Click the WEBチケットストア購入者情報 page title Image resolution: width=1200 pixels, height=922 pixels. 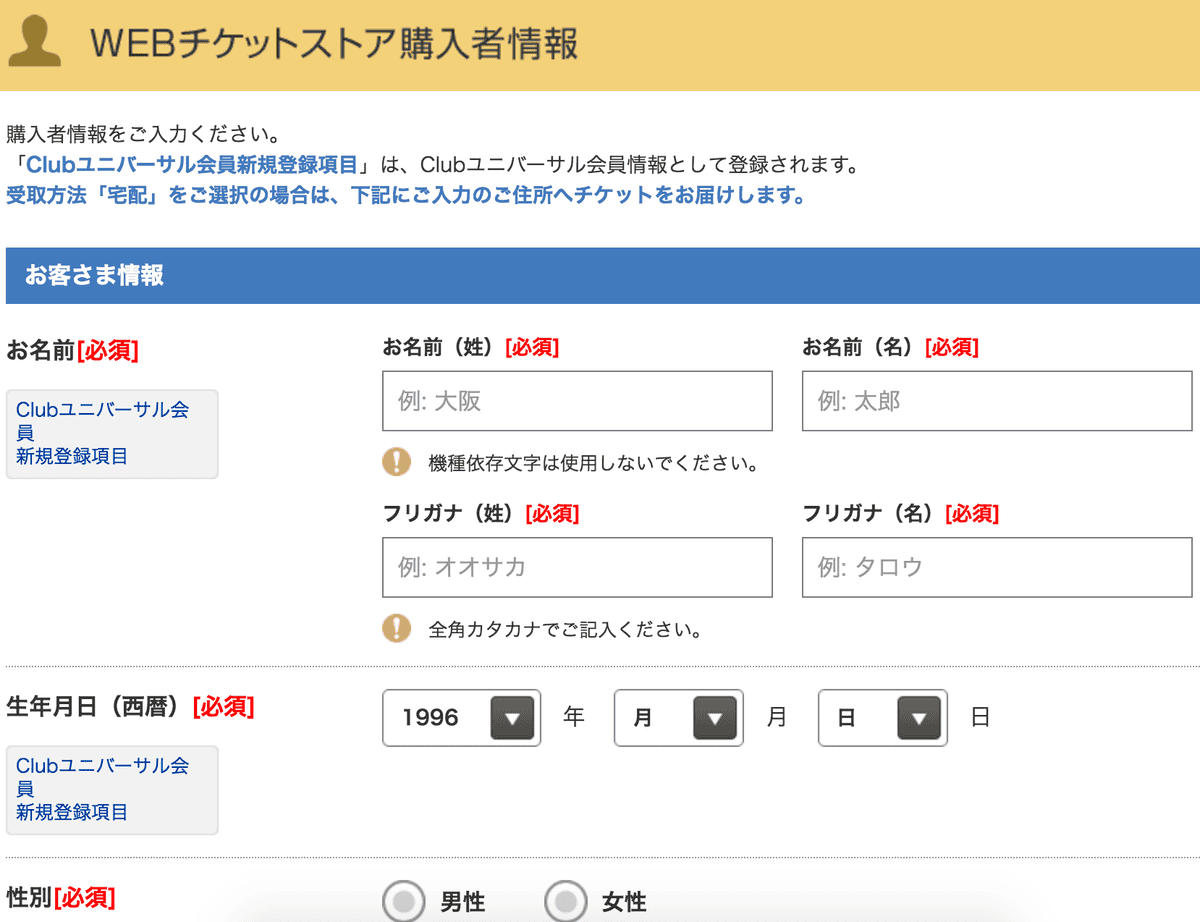330,43
